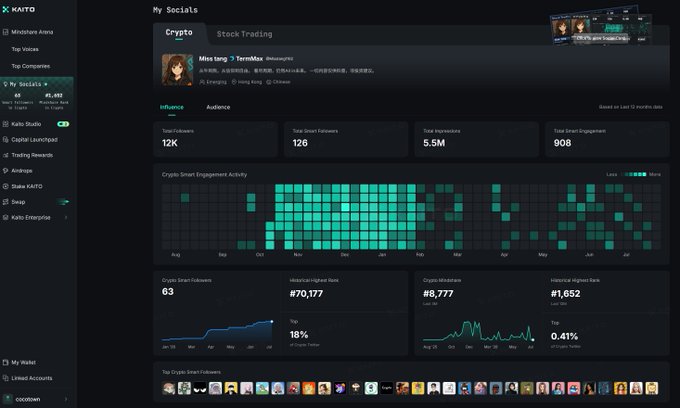Screen dimensions: 680x408
Task: Expand the Kaito Enterprise chevron
Action: pos(66,218)
